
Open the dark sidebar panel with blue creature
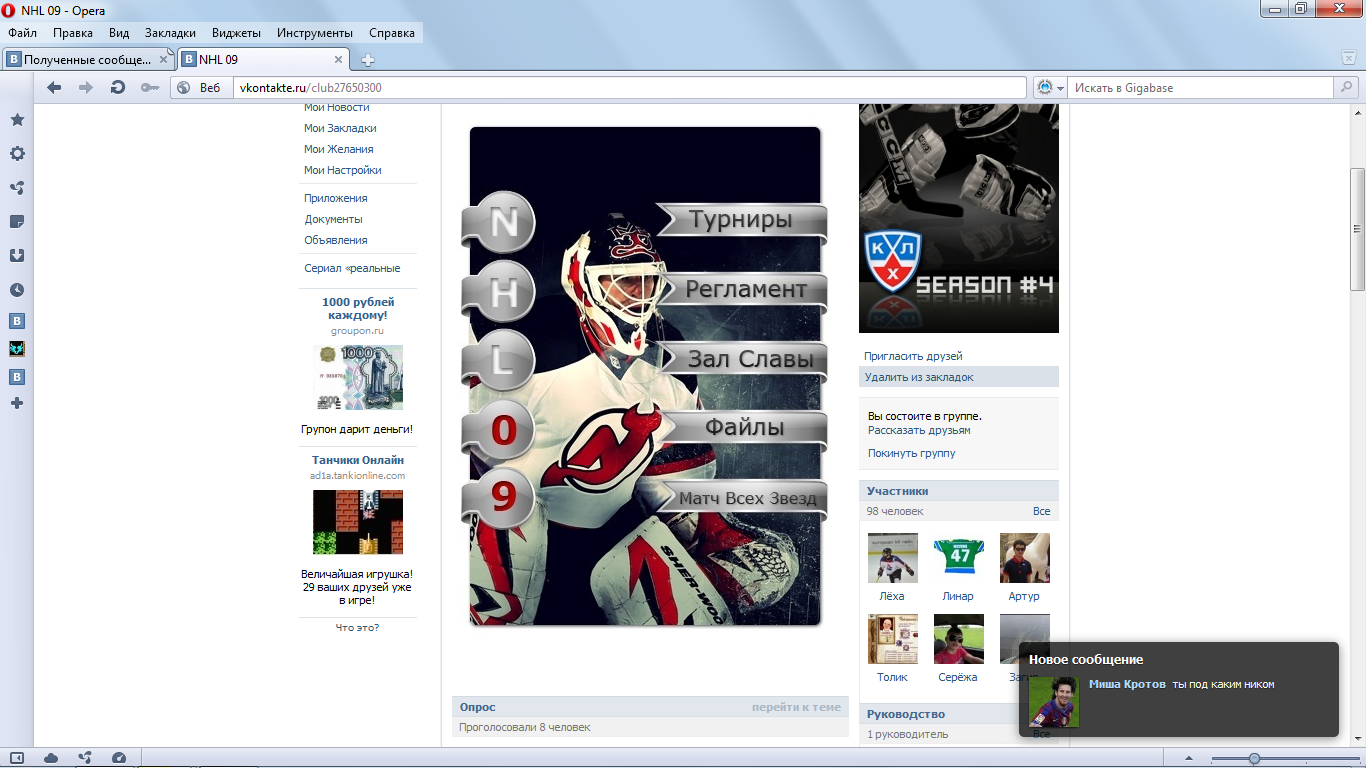pos(17,349)
